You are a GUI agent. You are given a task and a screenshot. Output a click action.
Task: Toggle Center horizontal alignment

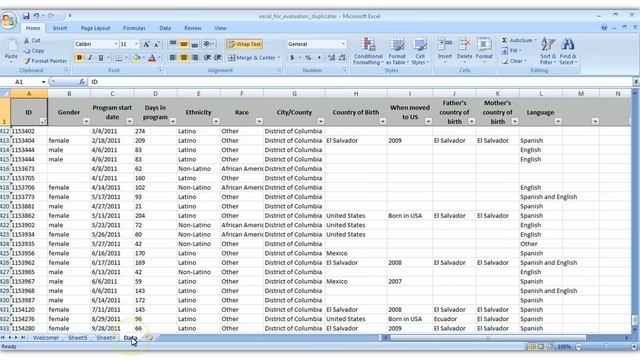point(184,58)
